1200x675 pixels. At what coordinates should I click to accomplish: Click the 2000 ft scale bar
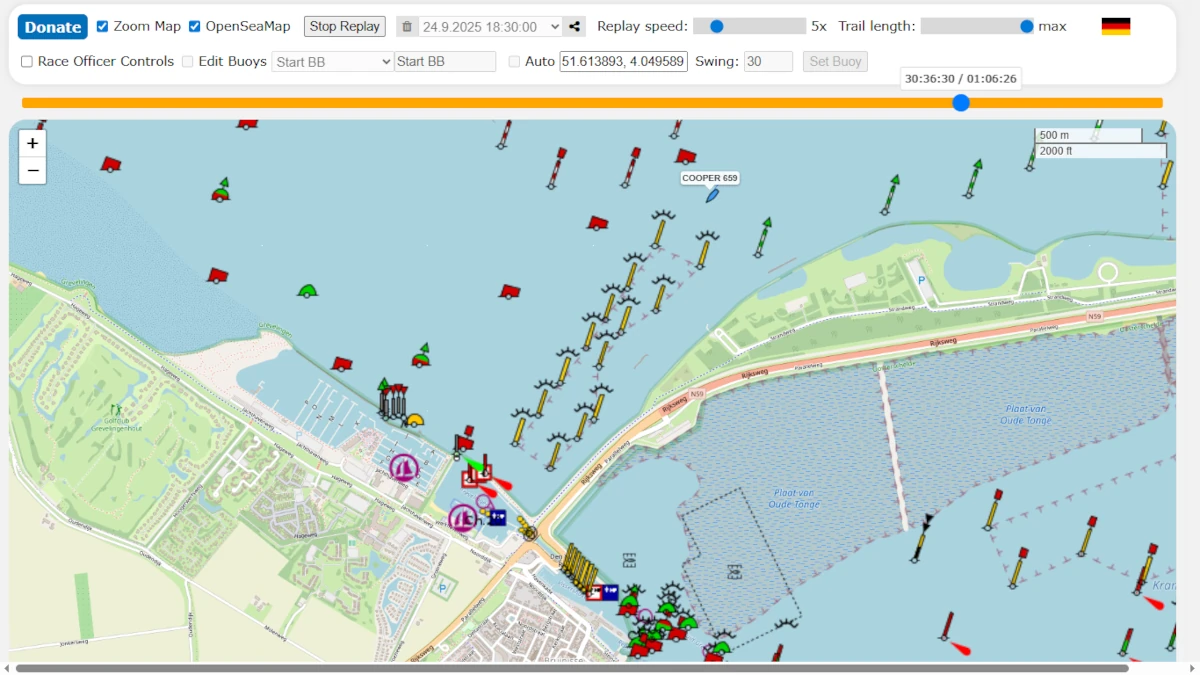tap(1101, 151)
